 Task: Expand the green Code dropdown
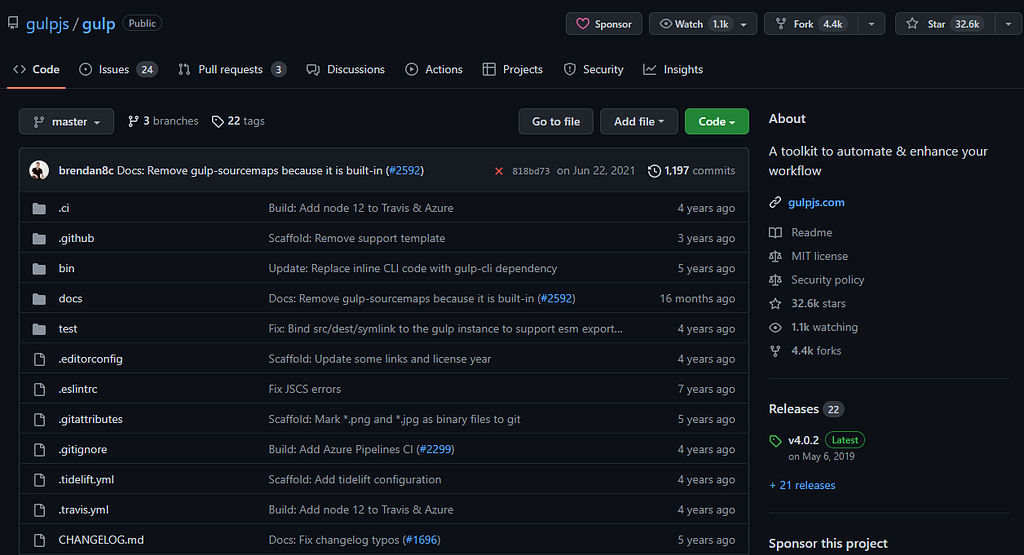pos(716,121)
